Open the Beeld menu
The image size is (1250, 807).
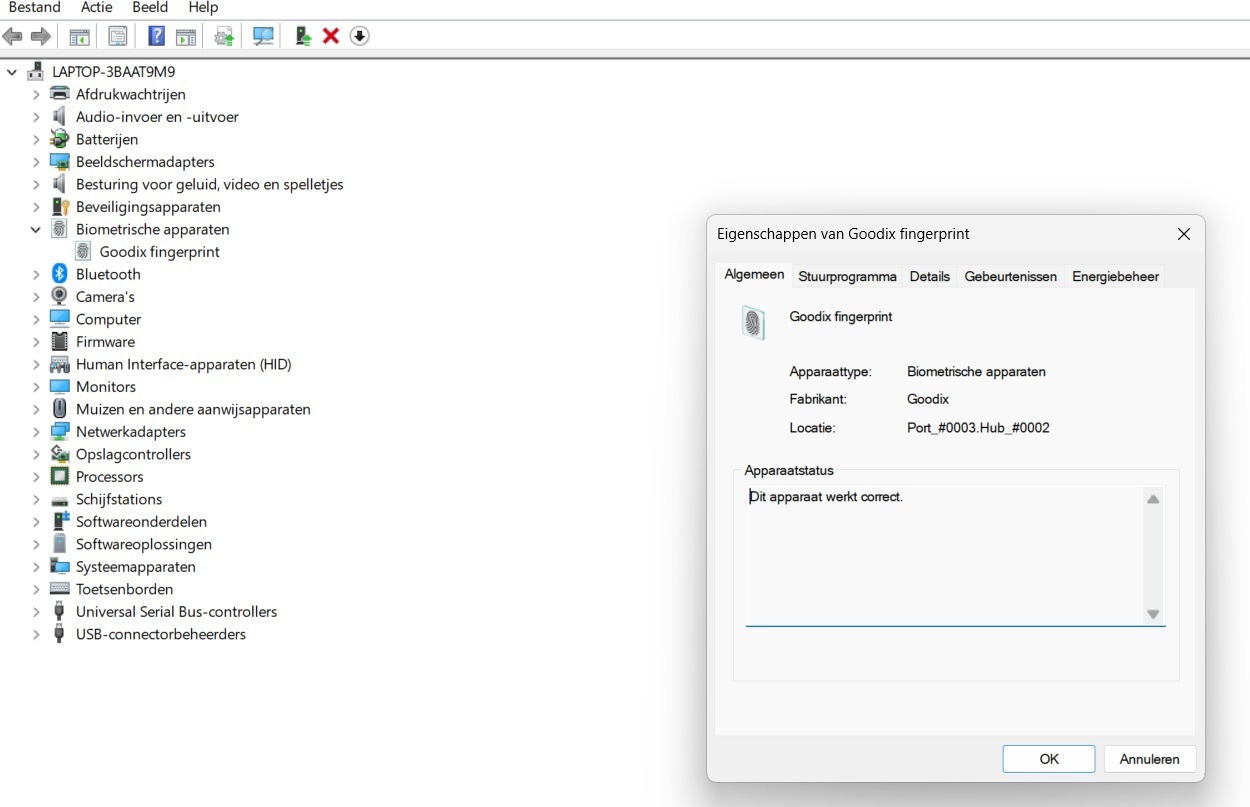coord(150,8)
